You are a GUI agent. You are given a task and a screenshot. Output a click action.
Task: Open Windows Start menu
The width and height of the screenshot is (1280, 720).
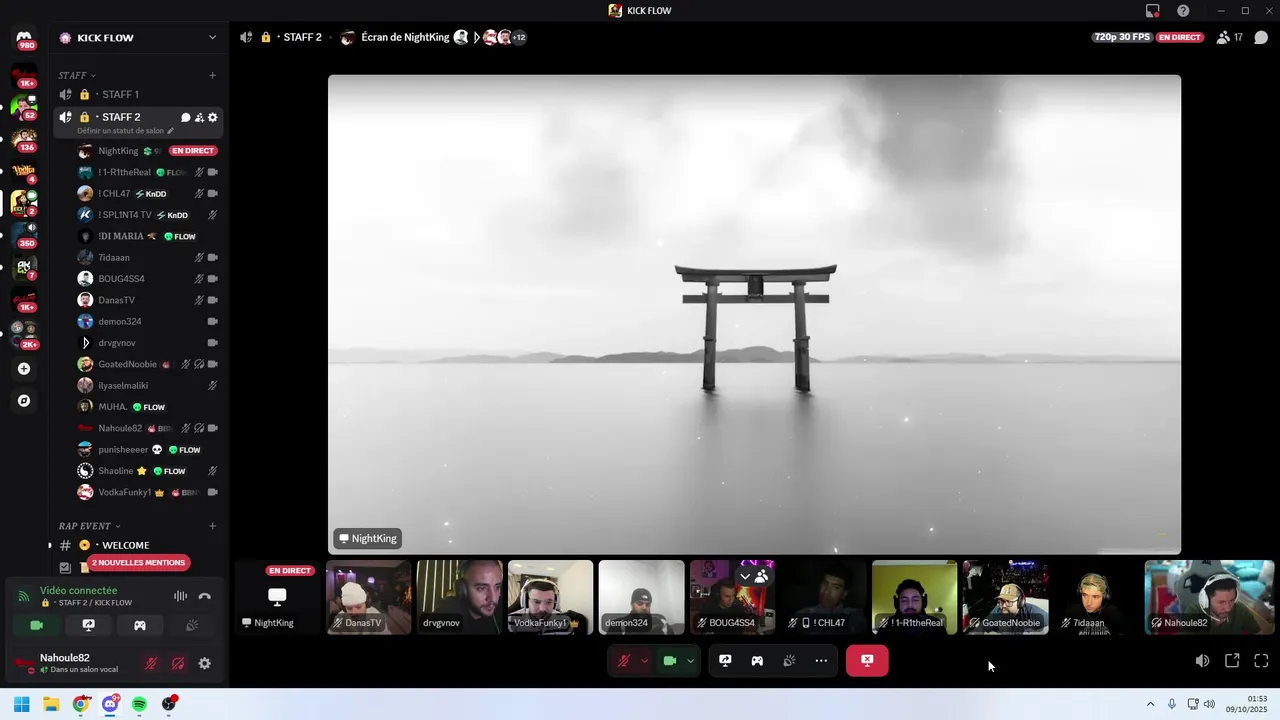(x=21, y=704)
